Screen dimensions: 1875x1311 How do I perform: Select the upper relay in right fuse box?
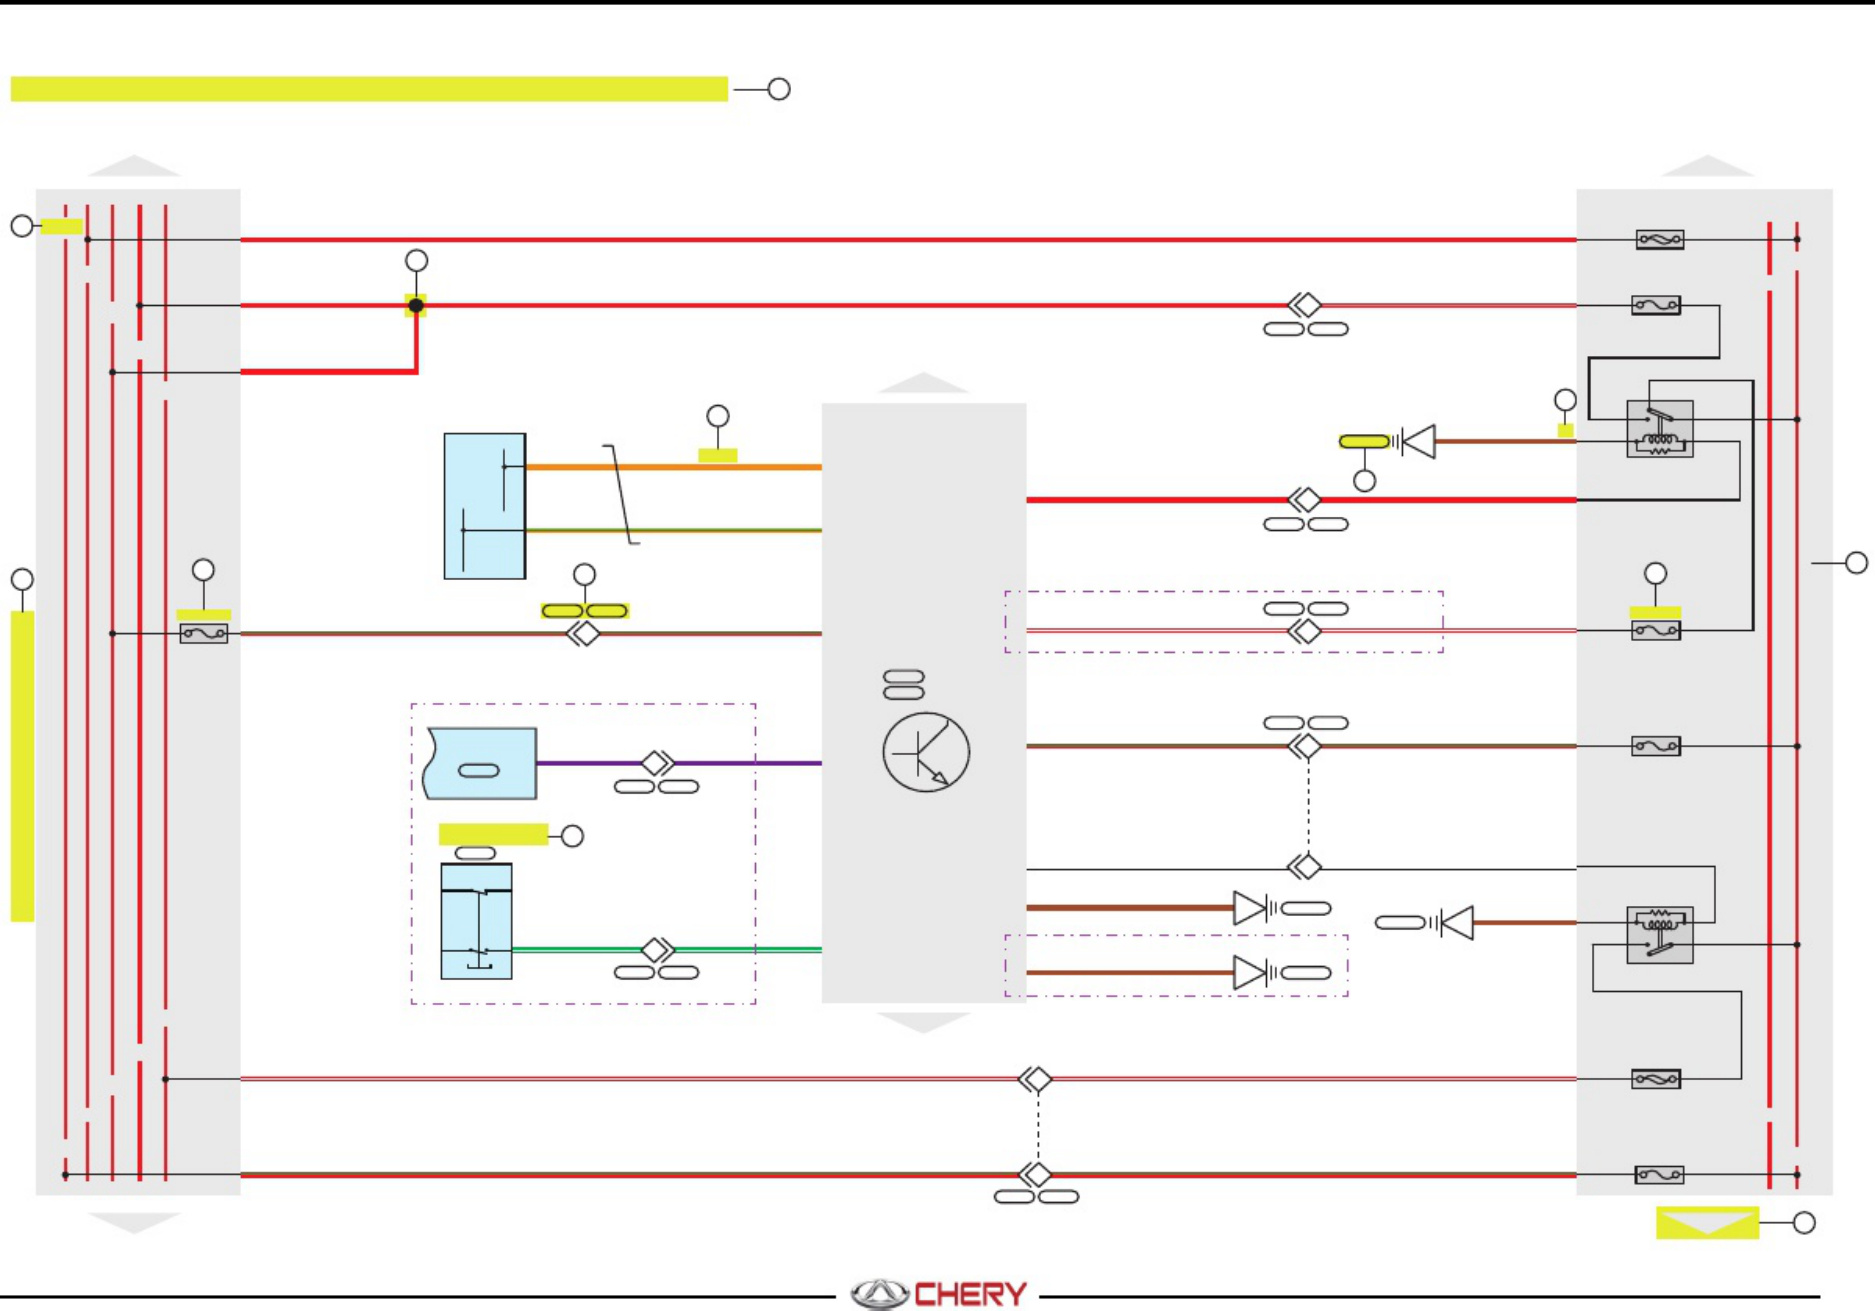click(1660, 428)
